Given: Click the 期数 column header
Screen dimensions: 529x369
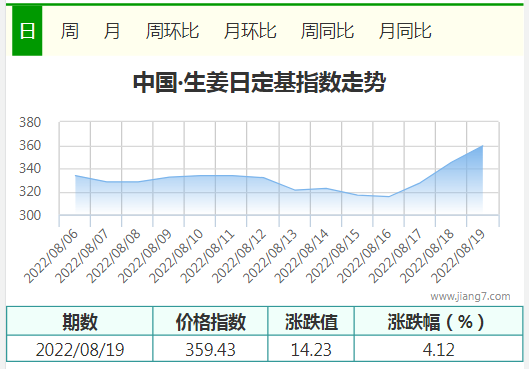Looking at the screenshot, I should point(80,321).
